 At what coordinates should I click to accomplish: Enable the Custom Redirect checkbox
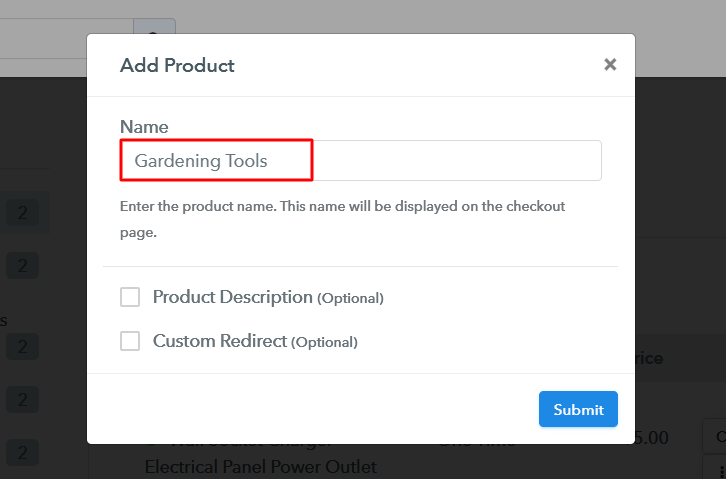point(130,341)
